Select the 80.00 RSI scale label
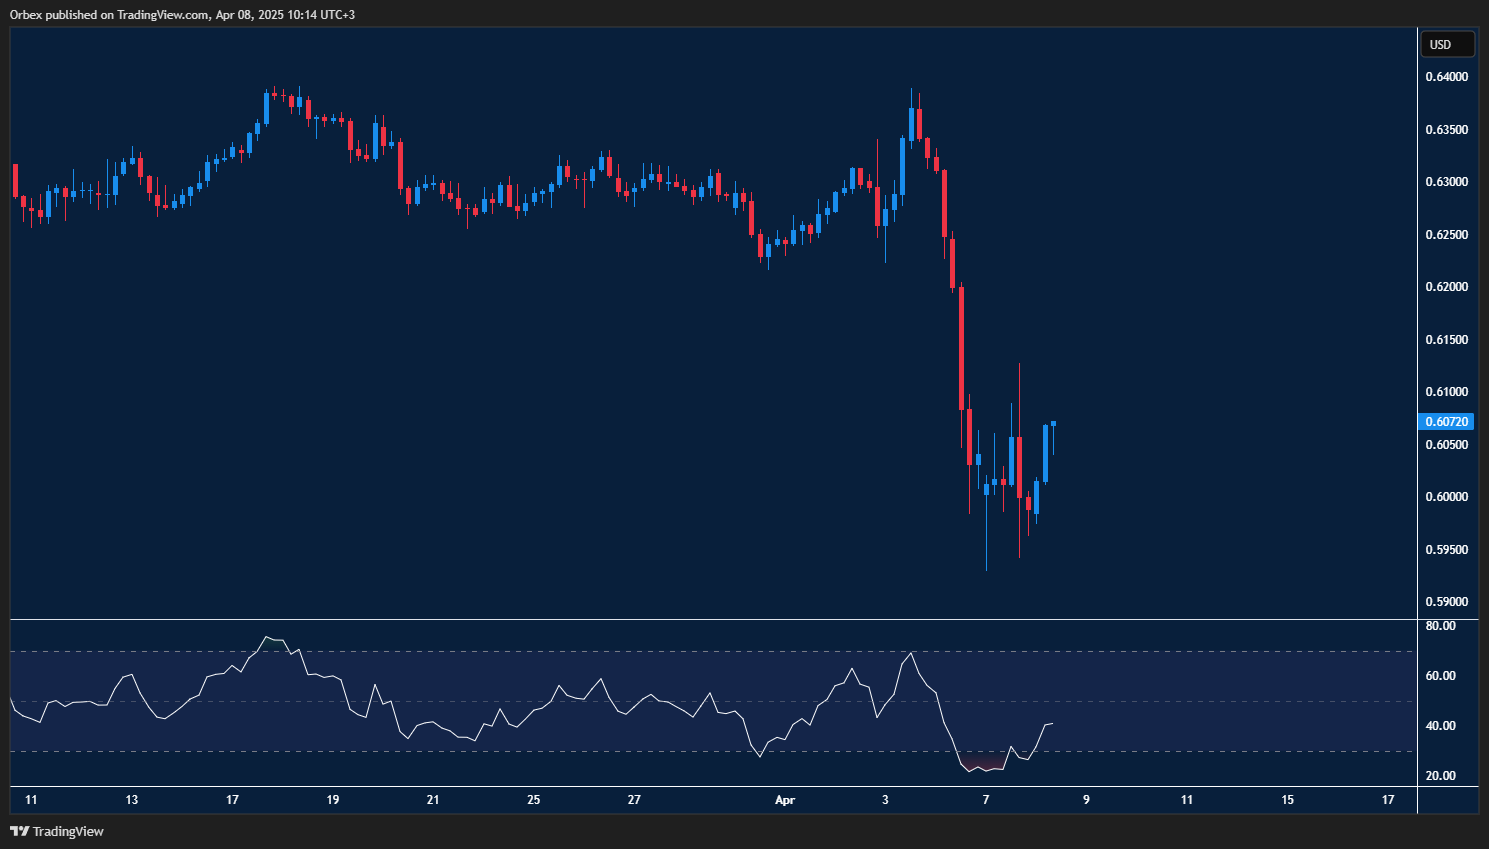The image size is (1489, 849). click(x=1440, y=624)
